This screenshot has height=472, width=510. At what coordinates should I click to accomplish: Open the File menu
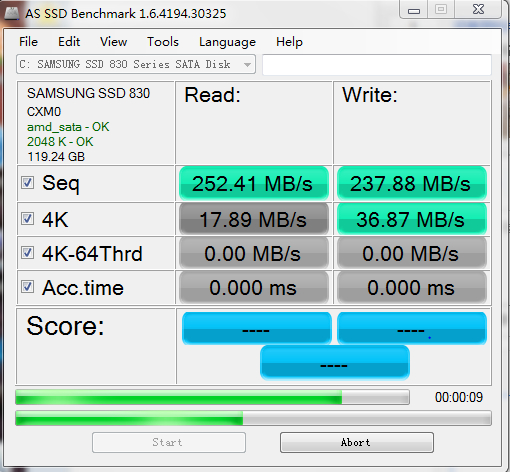28,42
